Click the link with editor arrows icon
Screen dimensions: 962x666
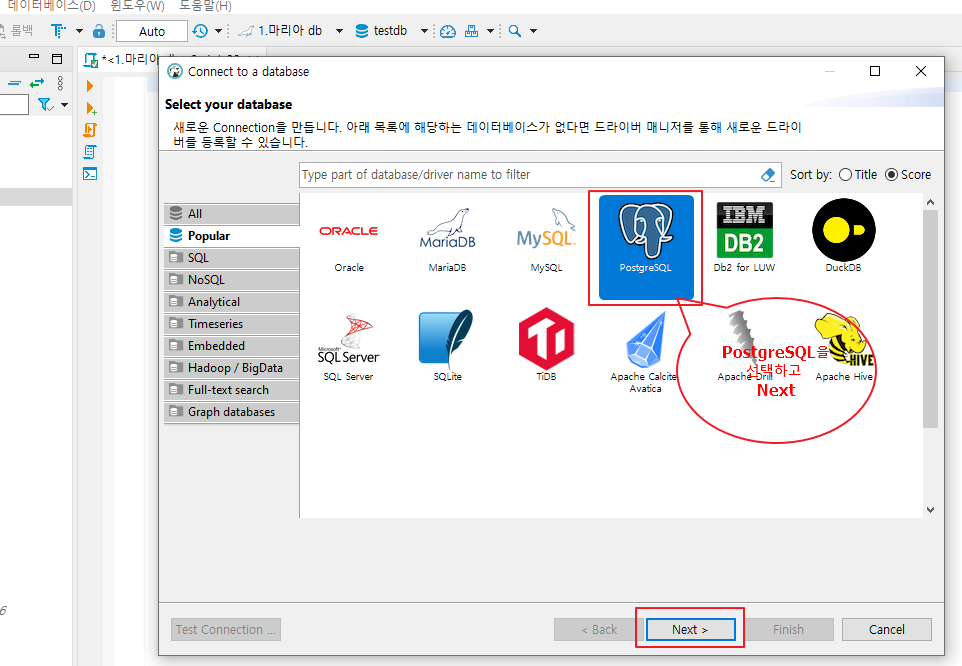pos(37,82)
